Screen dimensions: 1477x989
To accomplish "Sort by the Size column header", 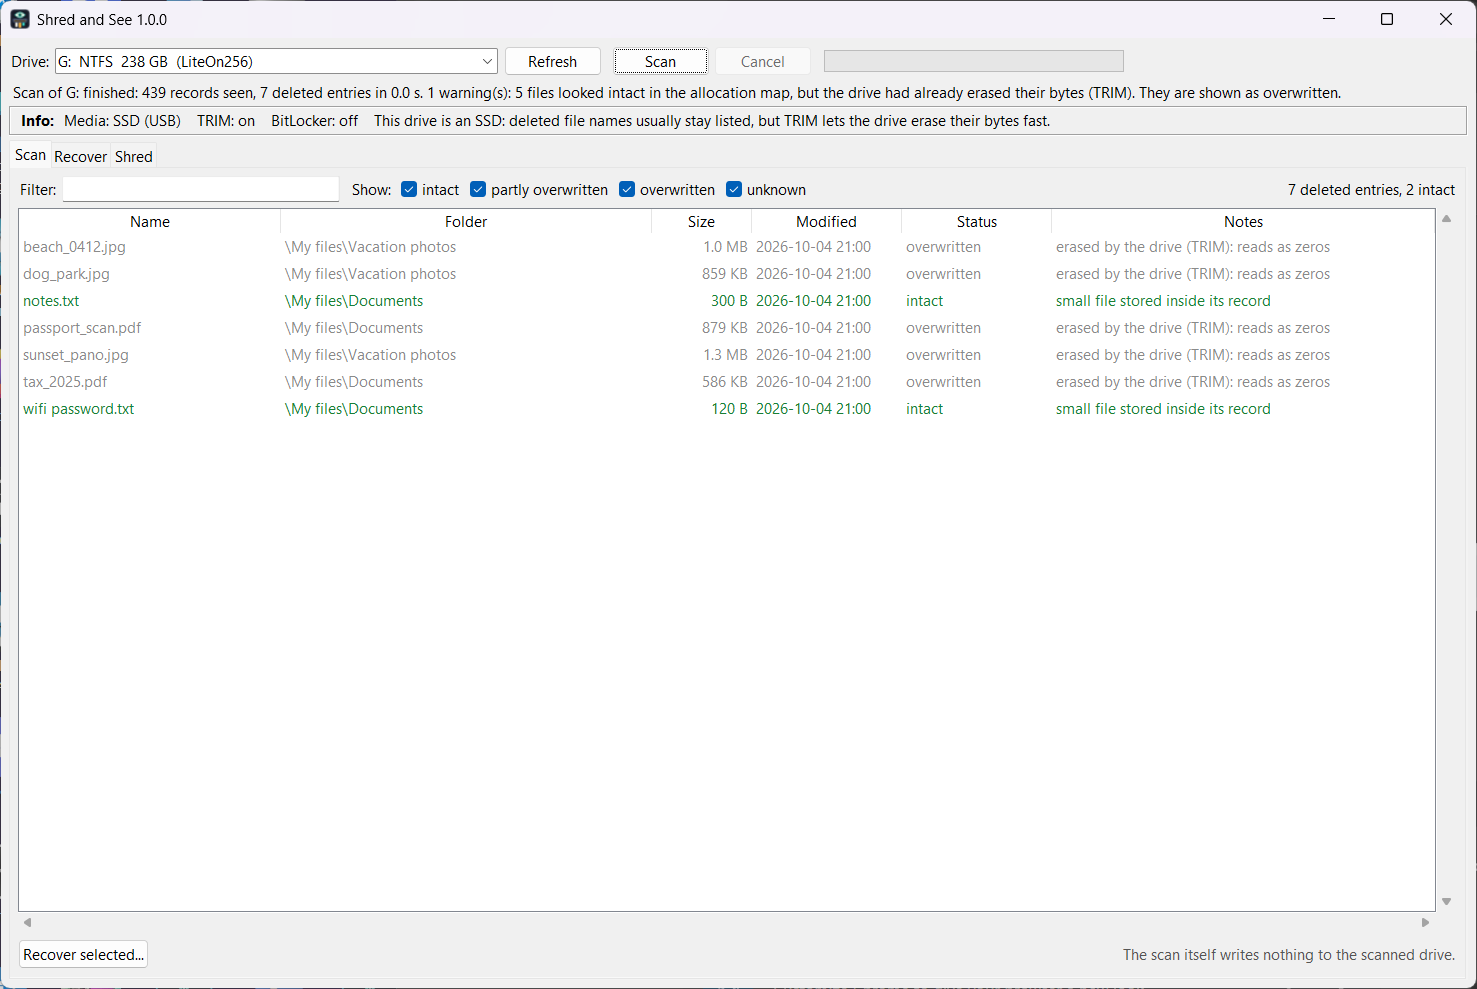I will 701,222.
